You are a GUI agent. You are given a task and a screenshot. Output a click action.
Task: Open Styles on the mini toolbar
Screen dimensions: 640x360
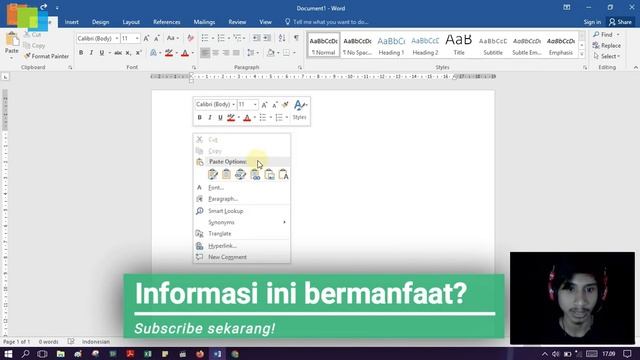pos(299,110)
